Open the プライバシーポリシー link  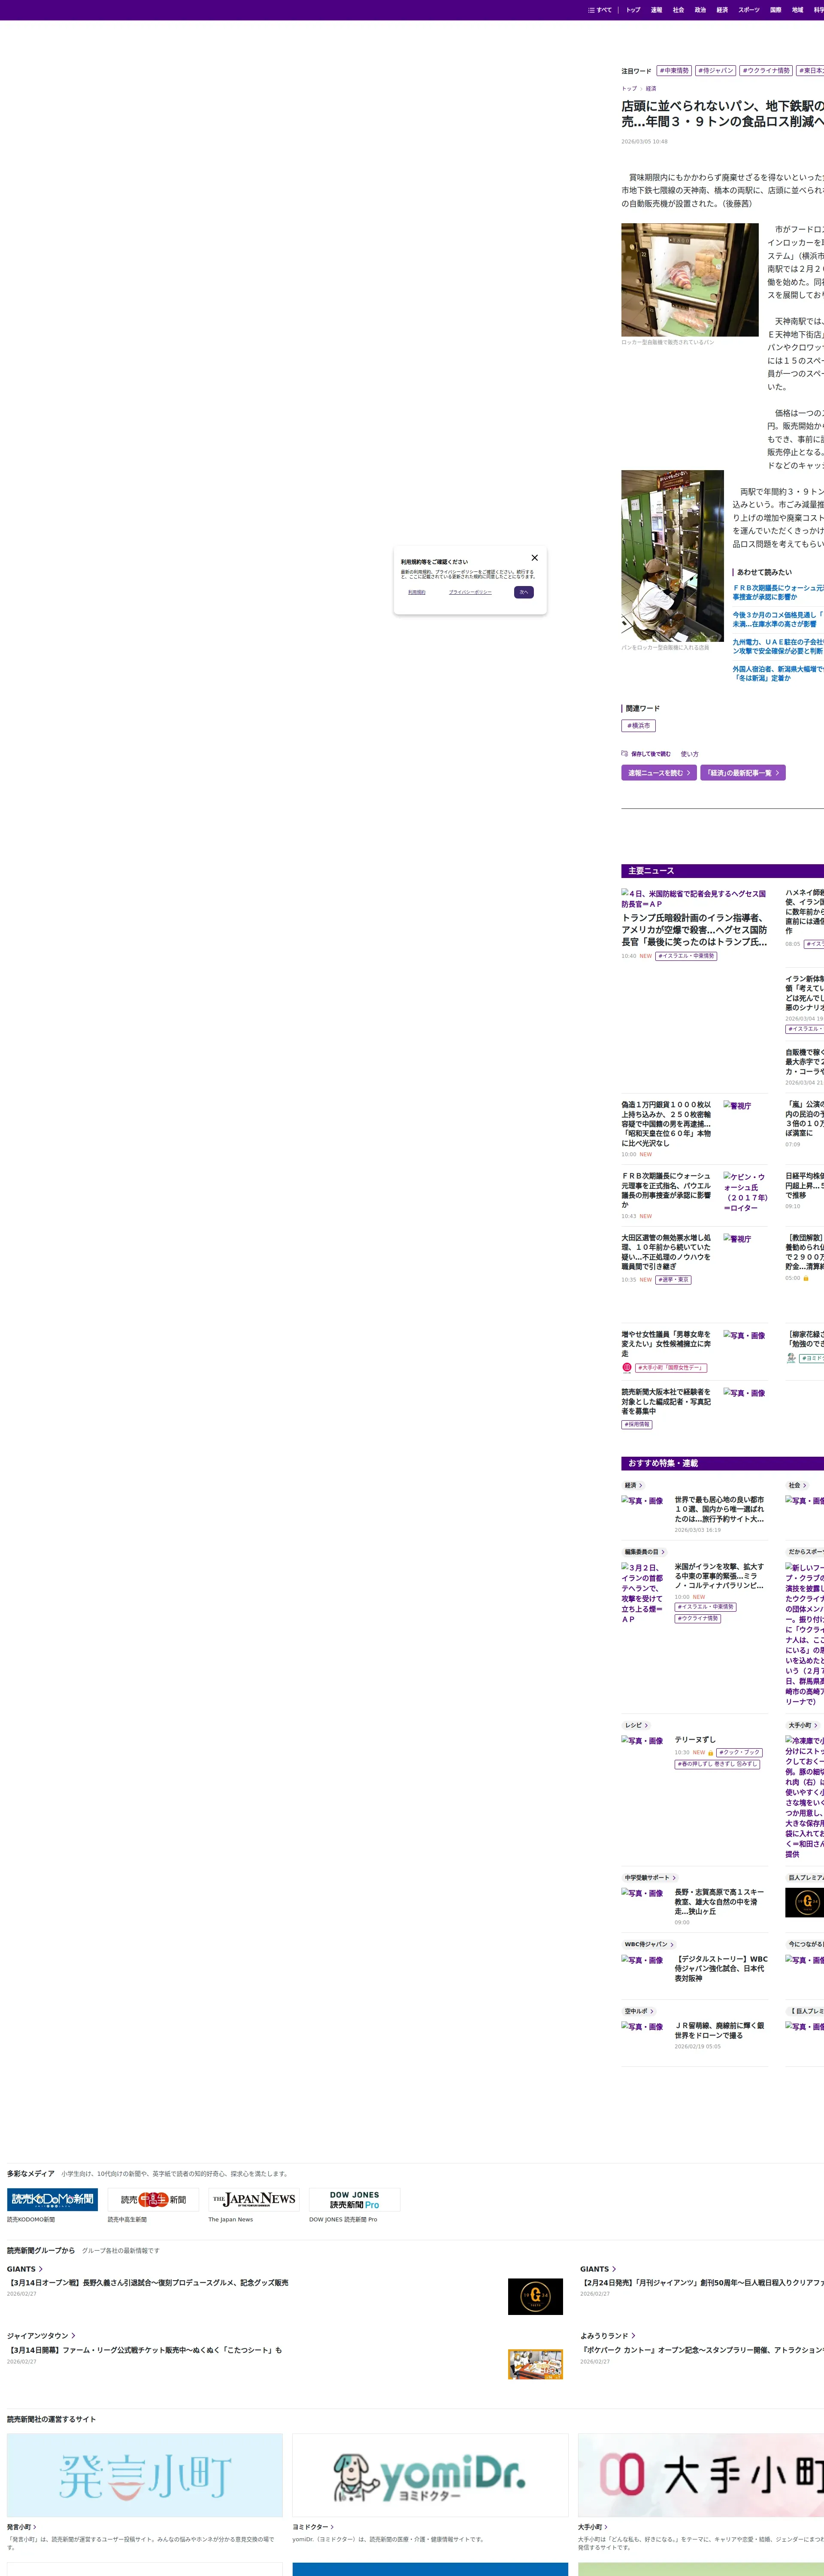470,592
